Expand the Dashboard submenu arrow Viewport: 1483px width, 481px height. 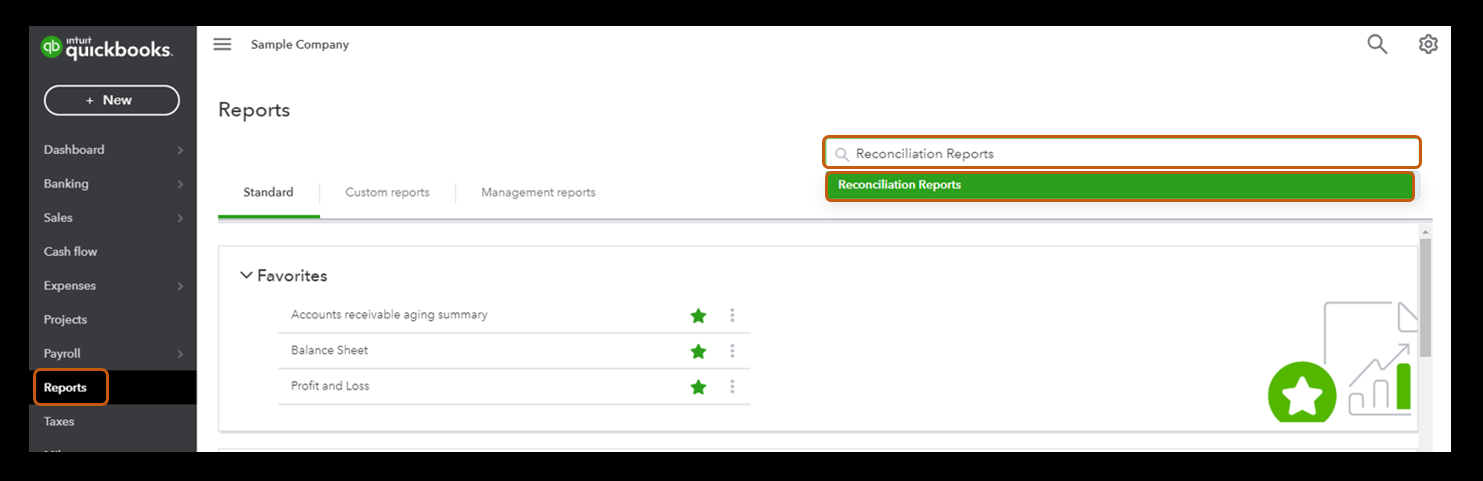tap(180, 150)
